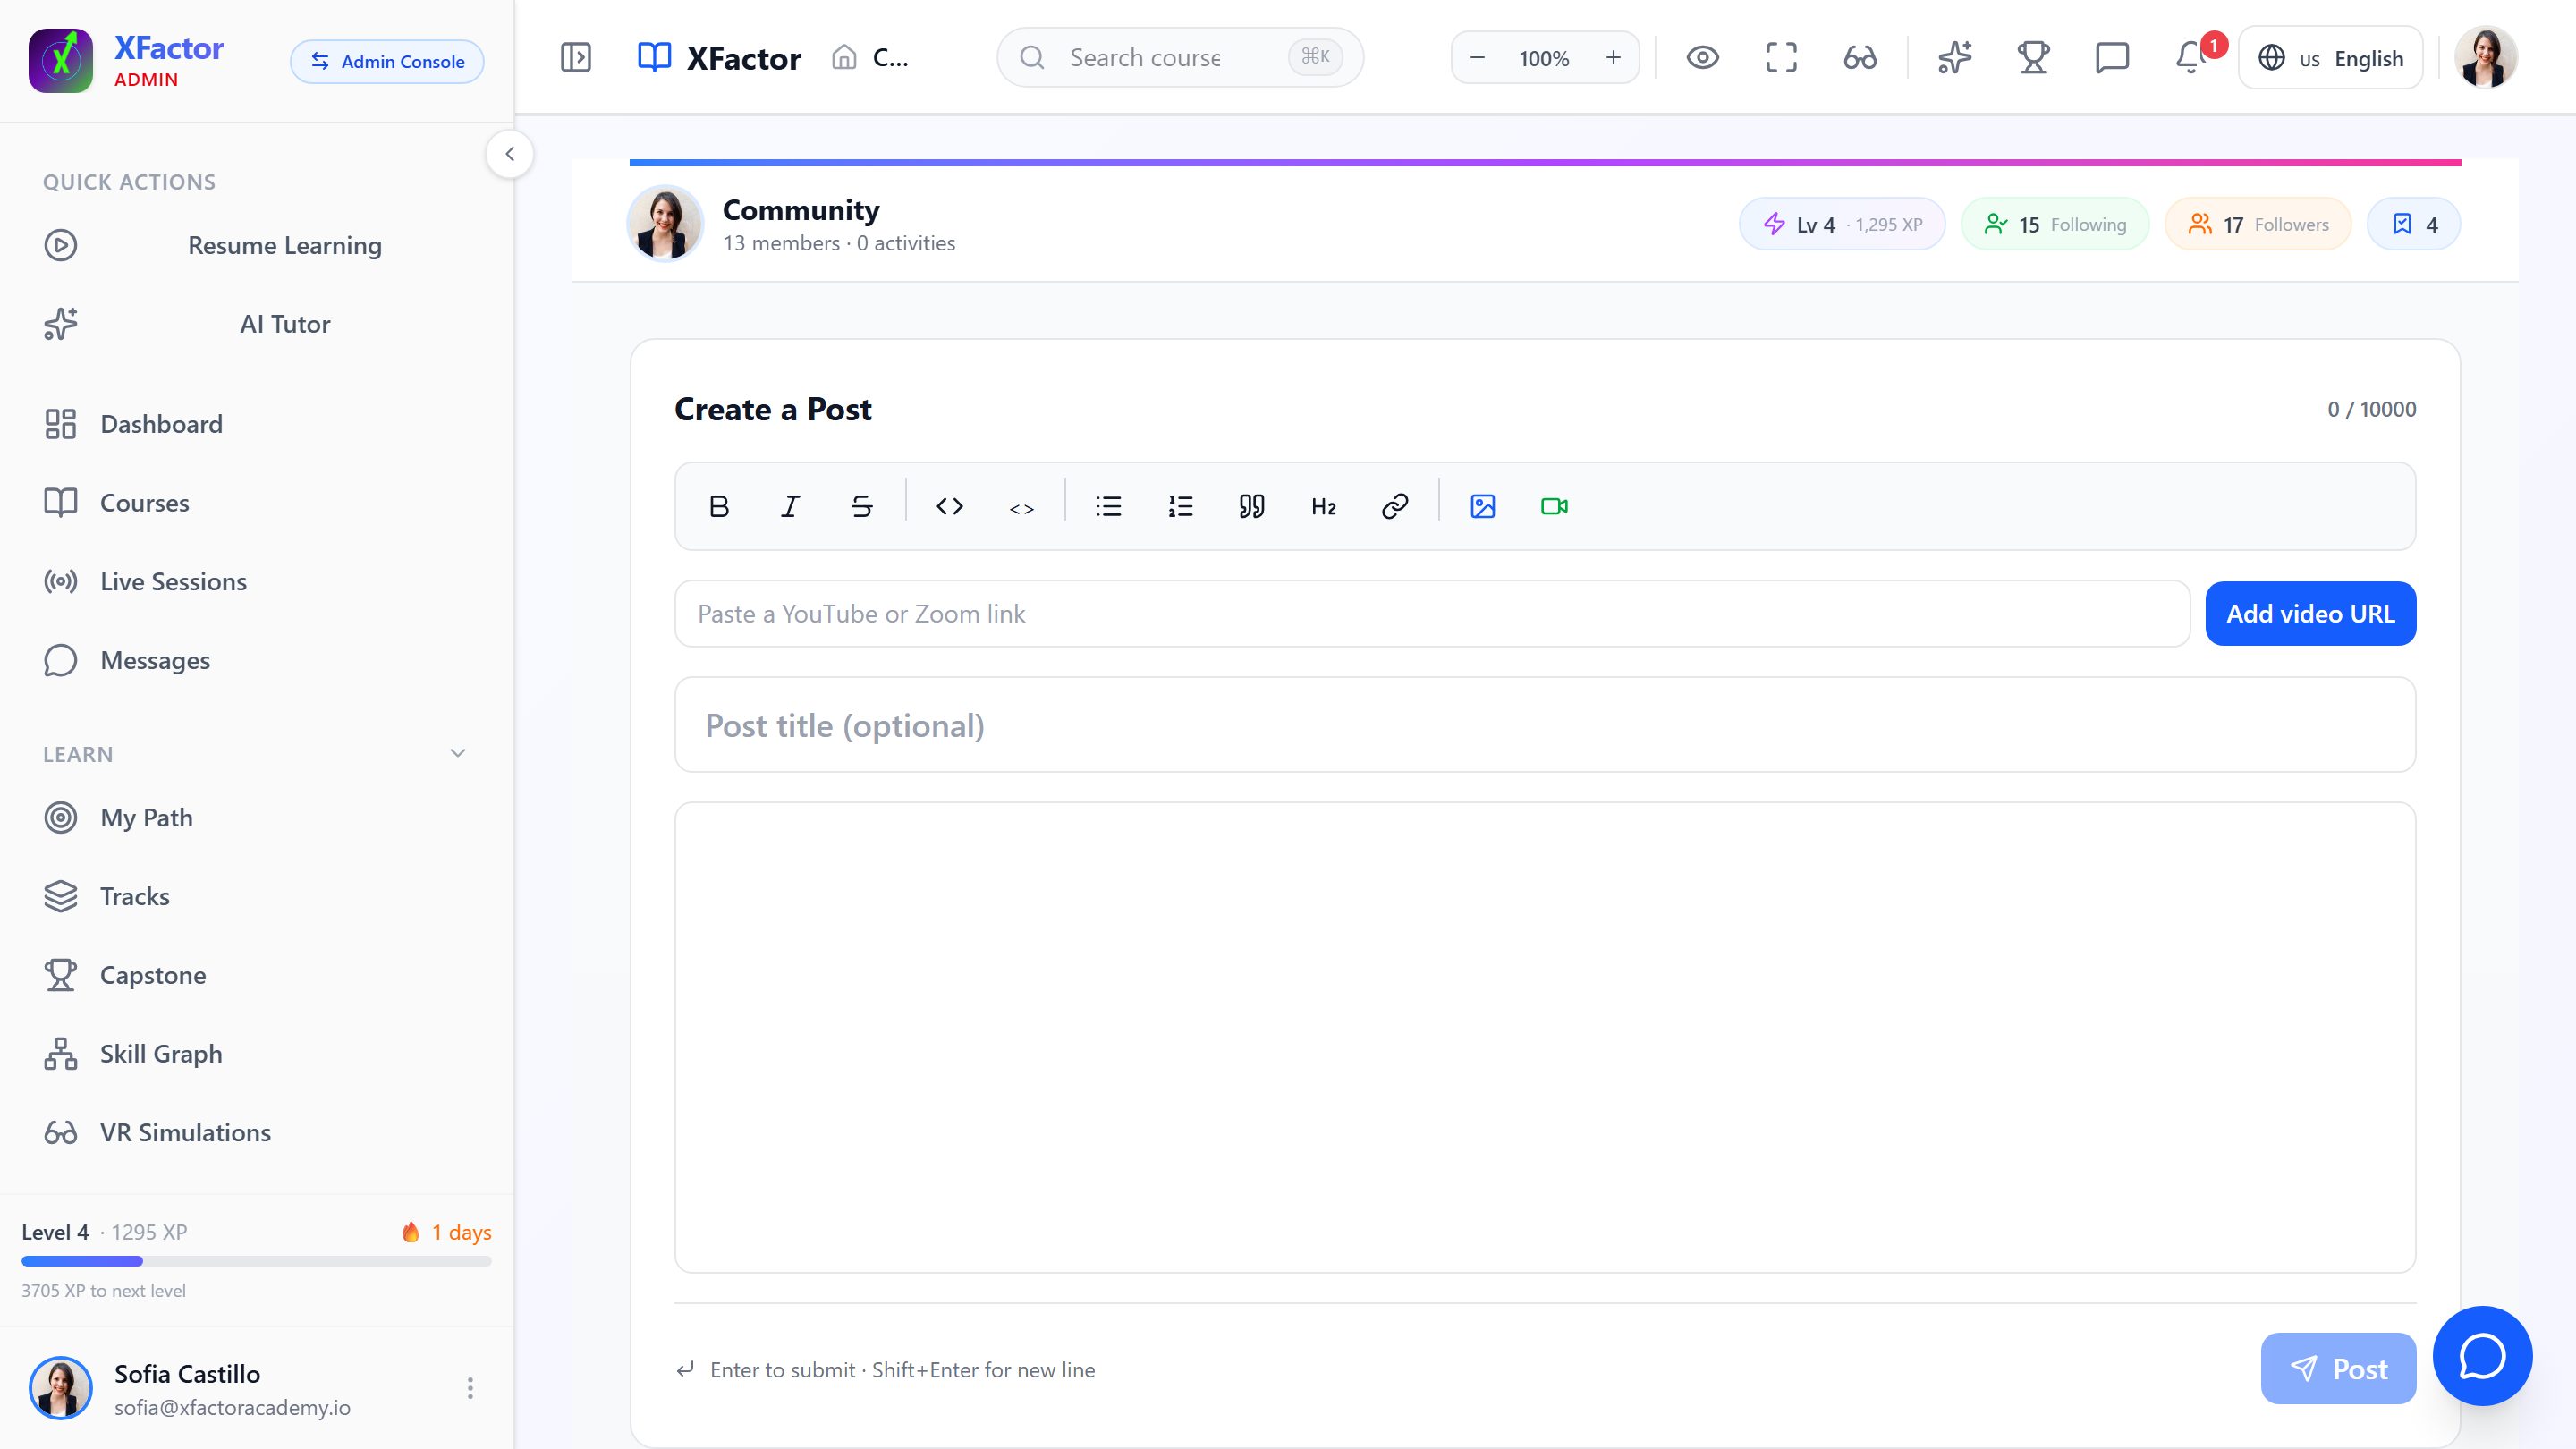Open profile avatar menu in header

coord(2485,57)
